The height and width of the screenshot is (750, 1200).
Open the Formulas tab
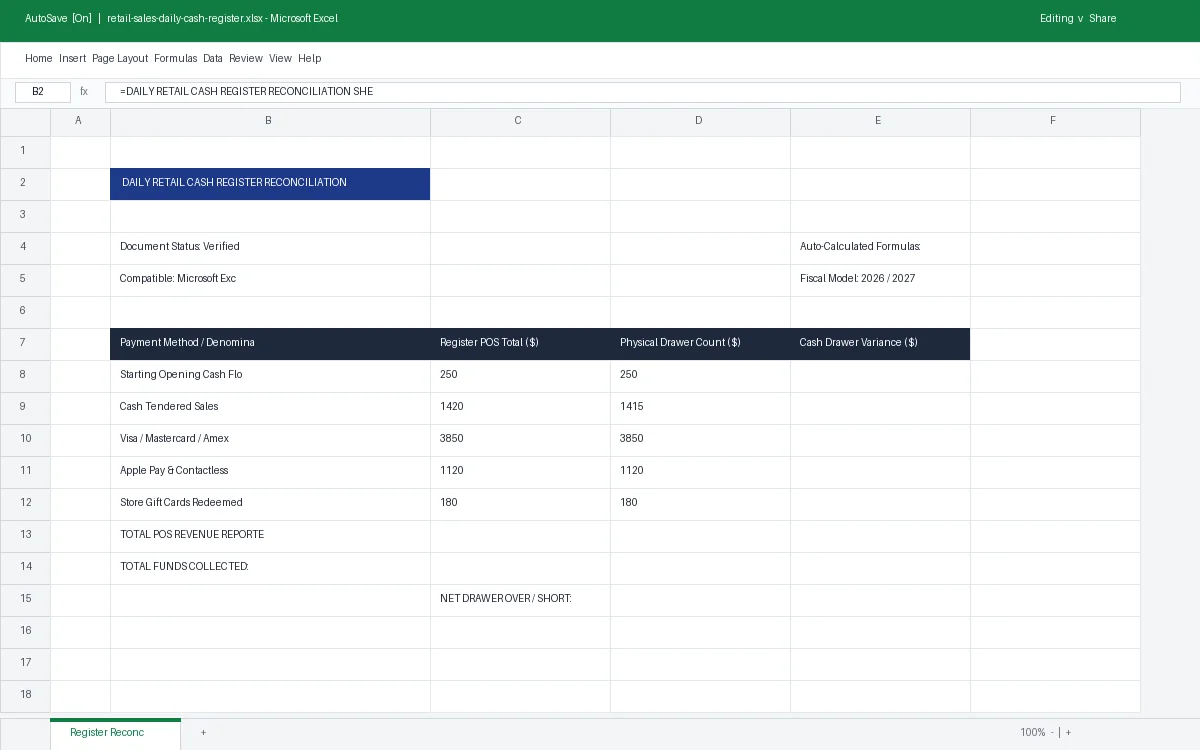[175, 58]
